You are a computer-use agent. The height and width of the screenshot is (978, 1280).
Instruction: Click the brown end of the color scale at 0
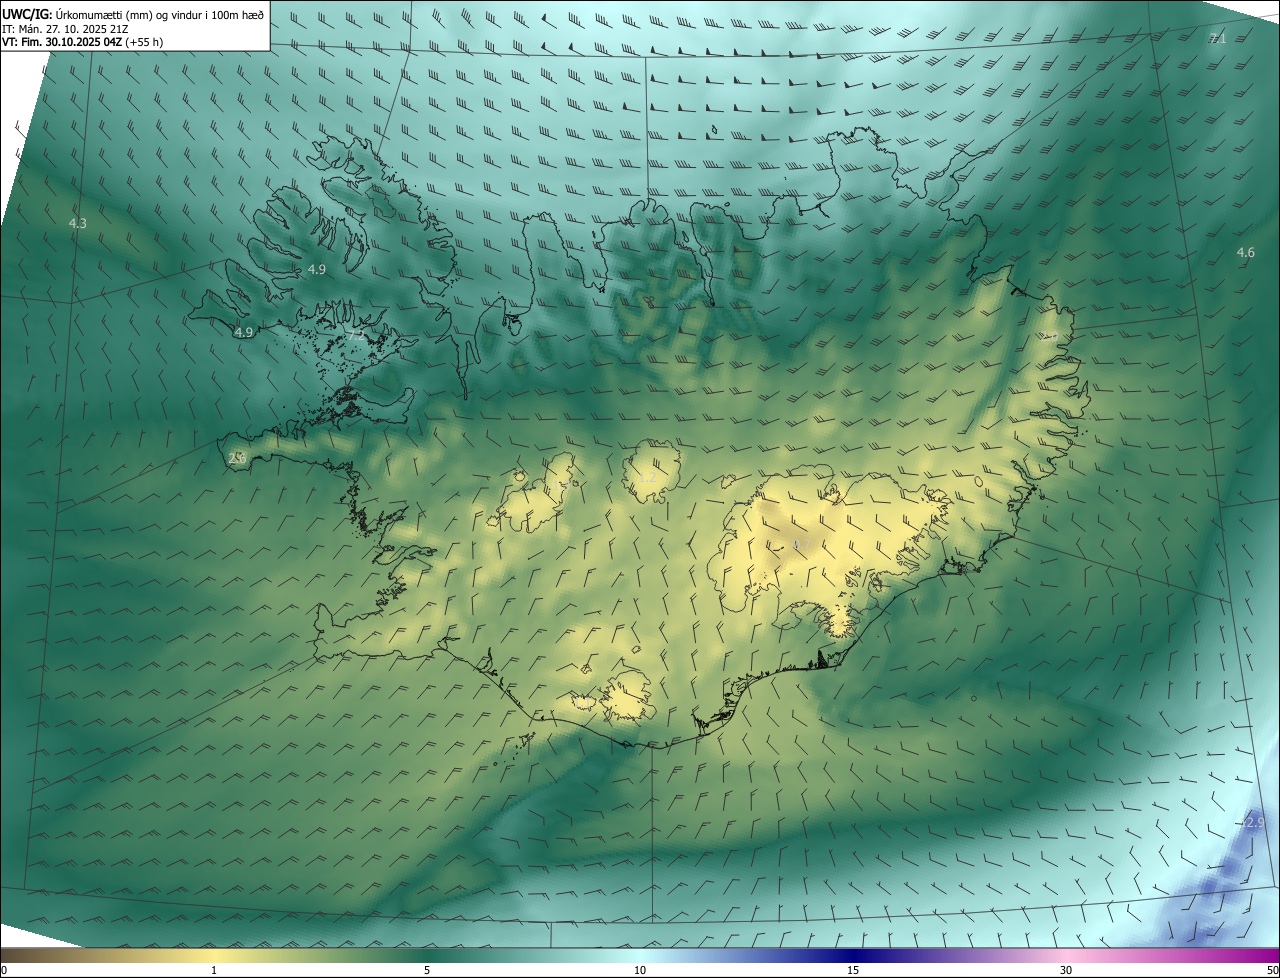point(4,956)
